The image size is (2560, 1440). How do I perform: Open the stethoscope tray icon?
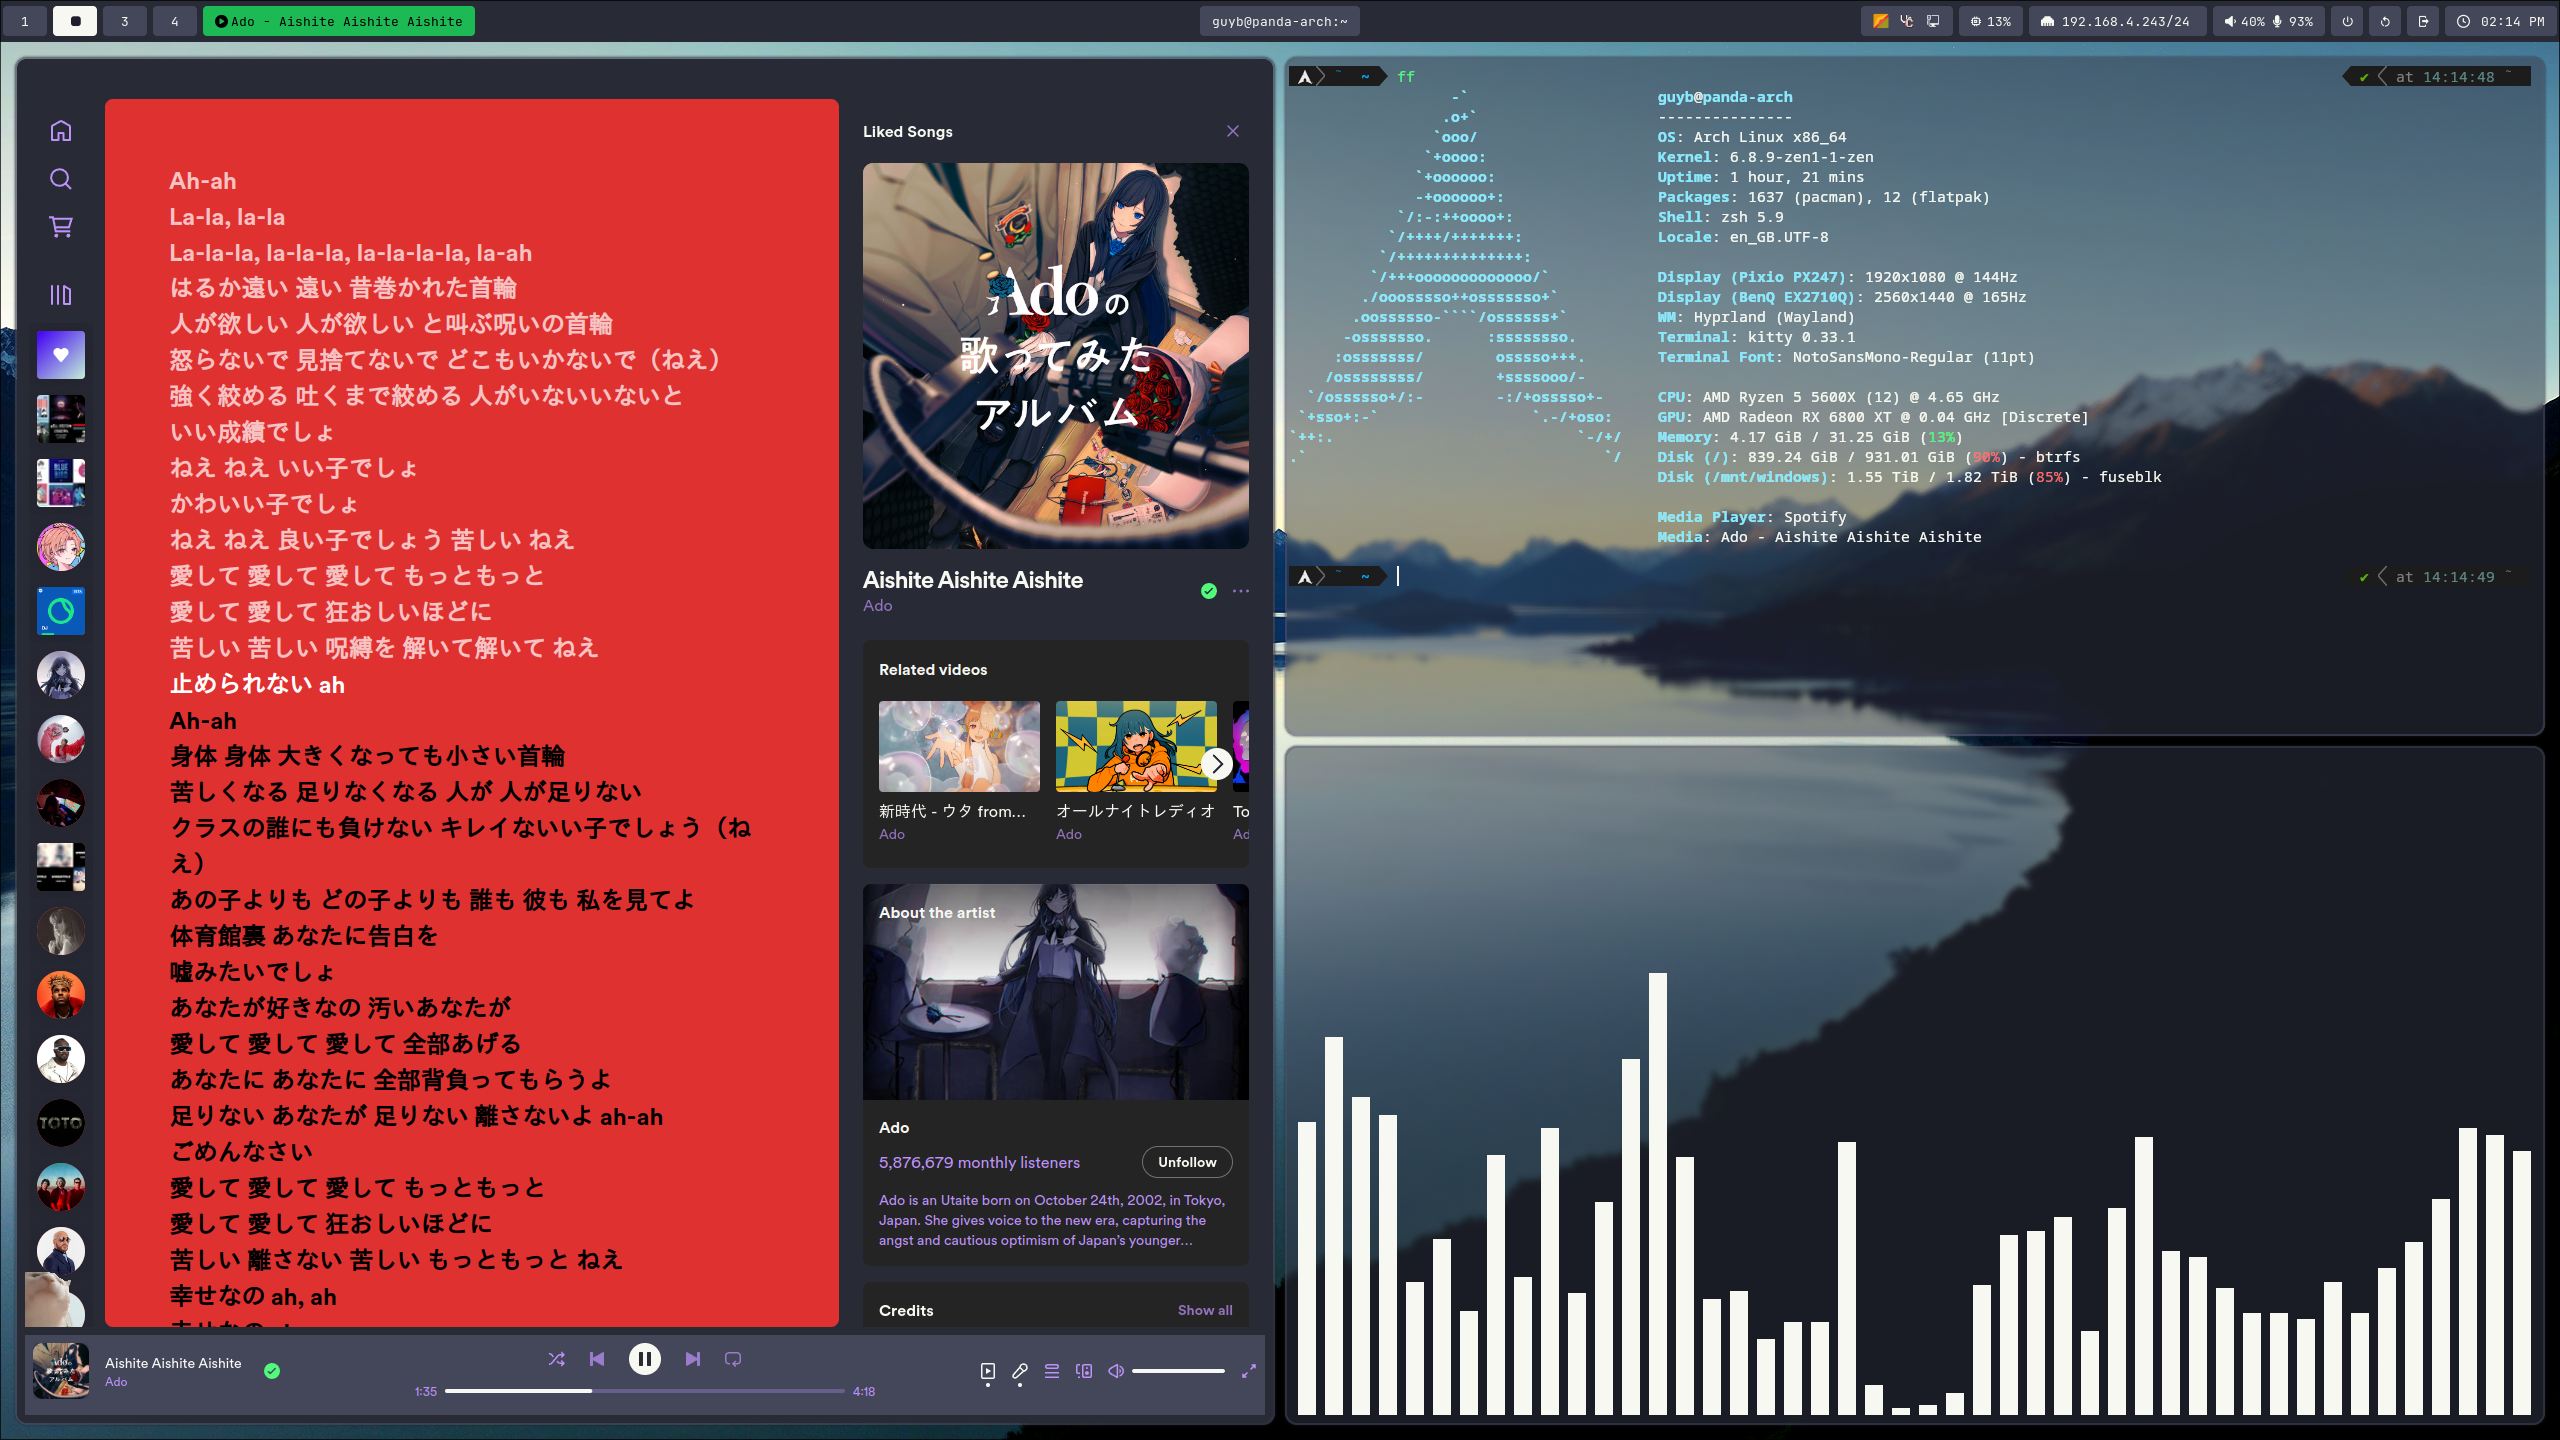[x=1907, y=21]
